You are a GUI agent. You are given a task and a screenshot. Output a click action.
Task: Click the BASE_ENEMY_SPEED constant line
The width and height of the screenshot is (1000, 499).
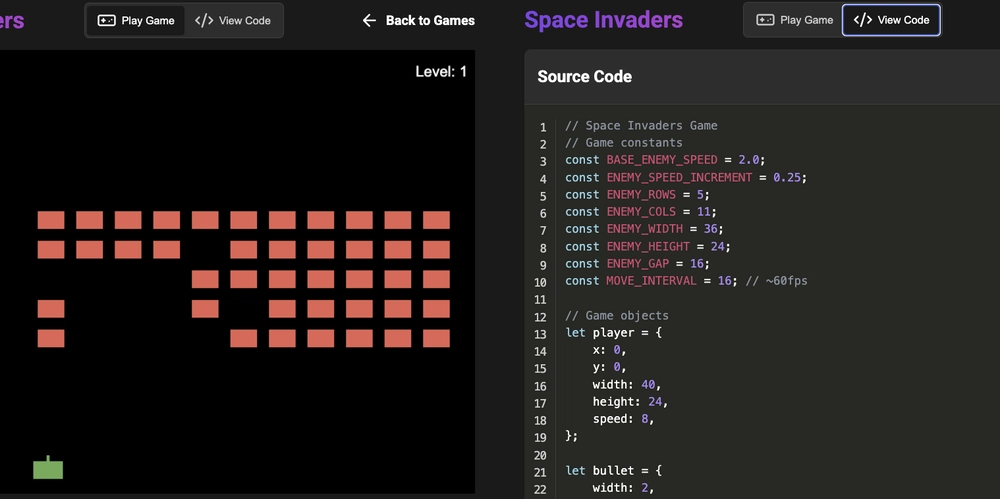point(665,160)
